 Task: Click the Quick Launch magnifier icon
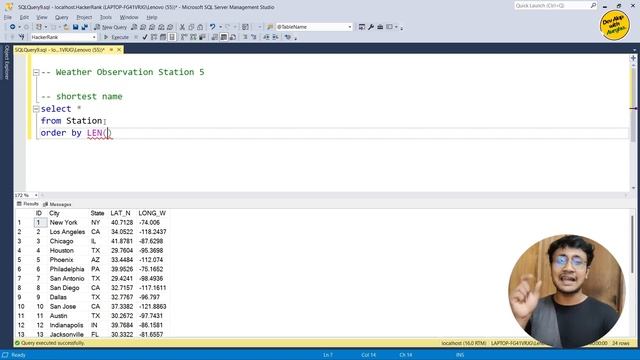(593, 5)
